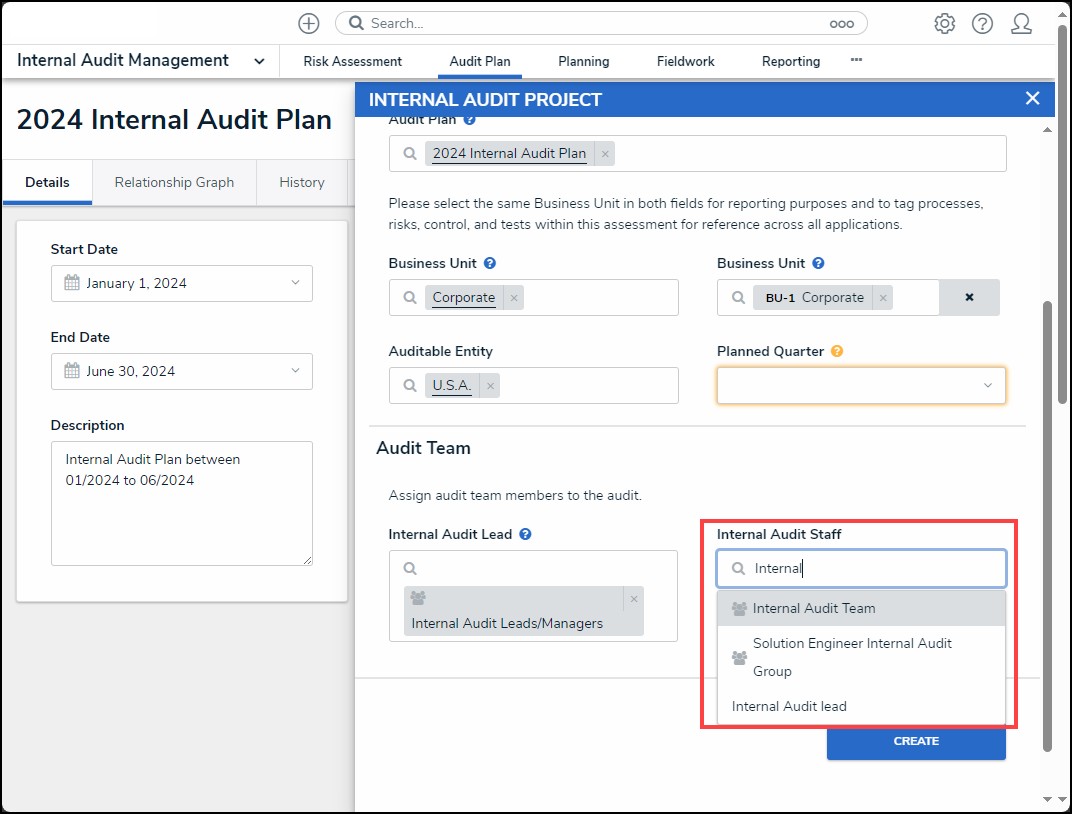
Task: Click the plus create-new icon
Action: point(309,24)
